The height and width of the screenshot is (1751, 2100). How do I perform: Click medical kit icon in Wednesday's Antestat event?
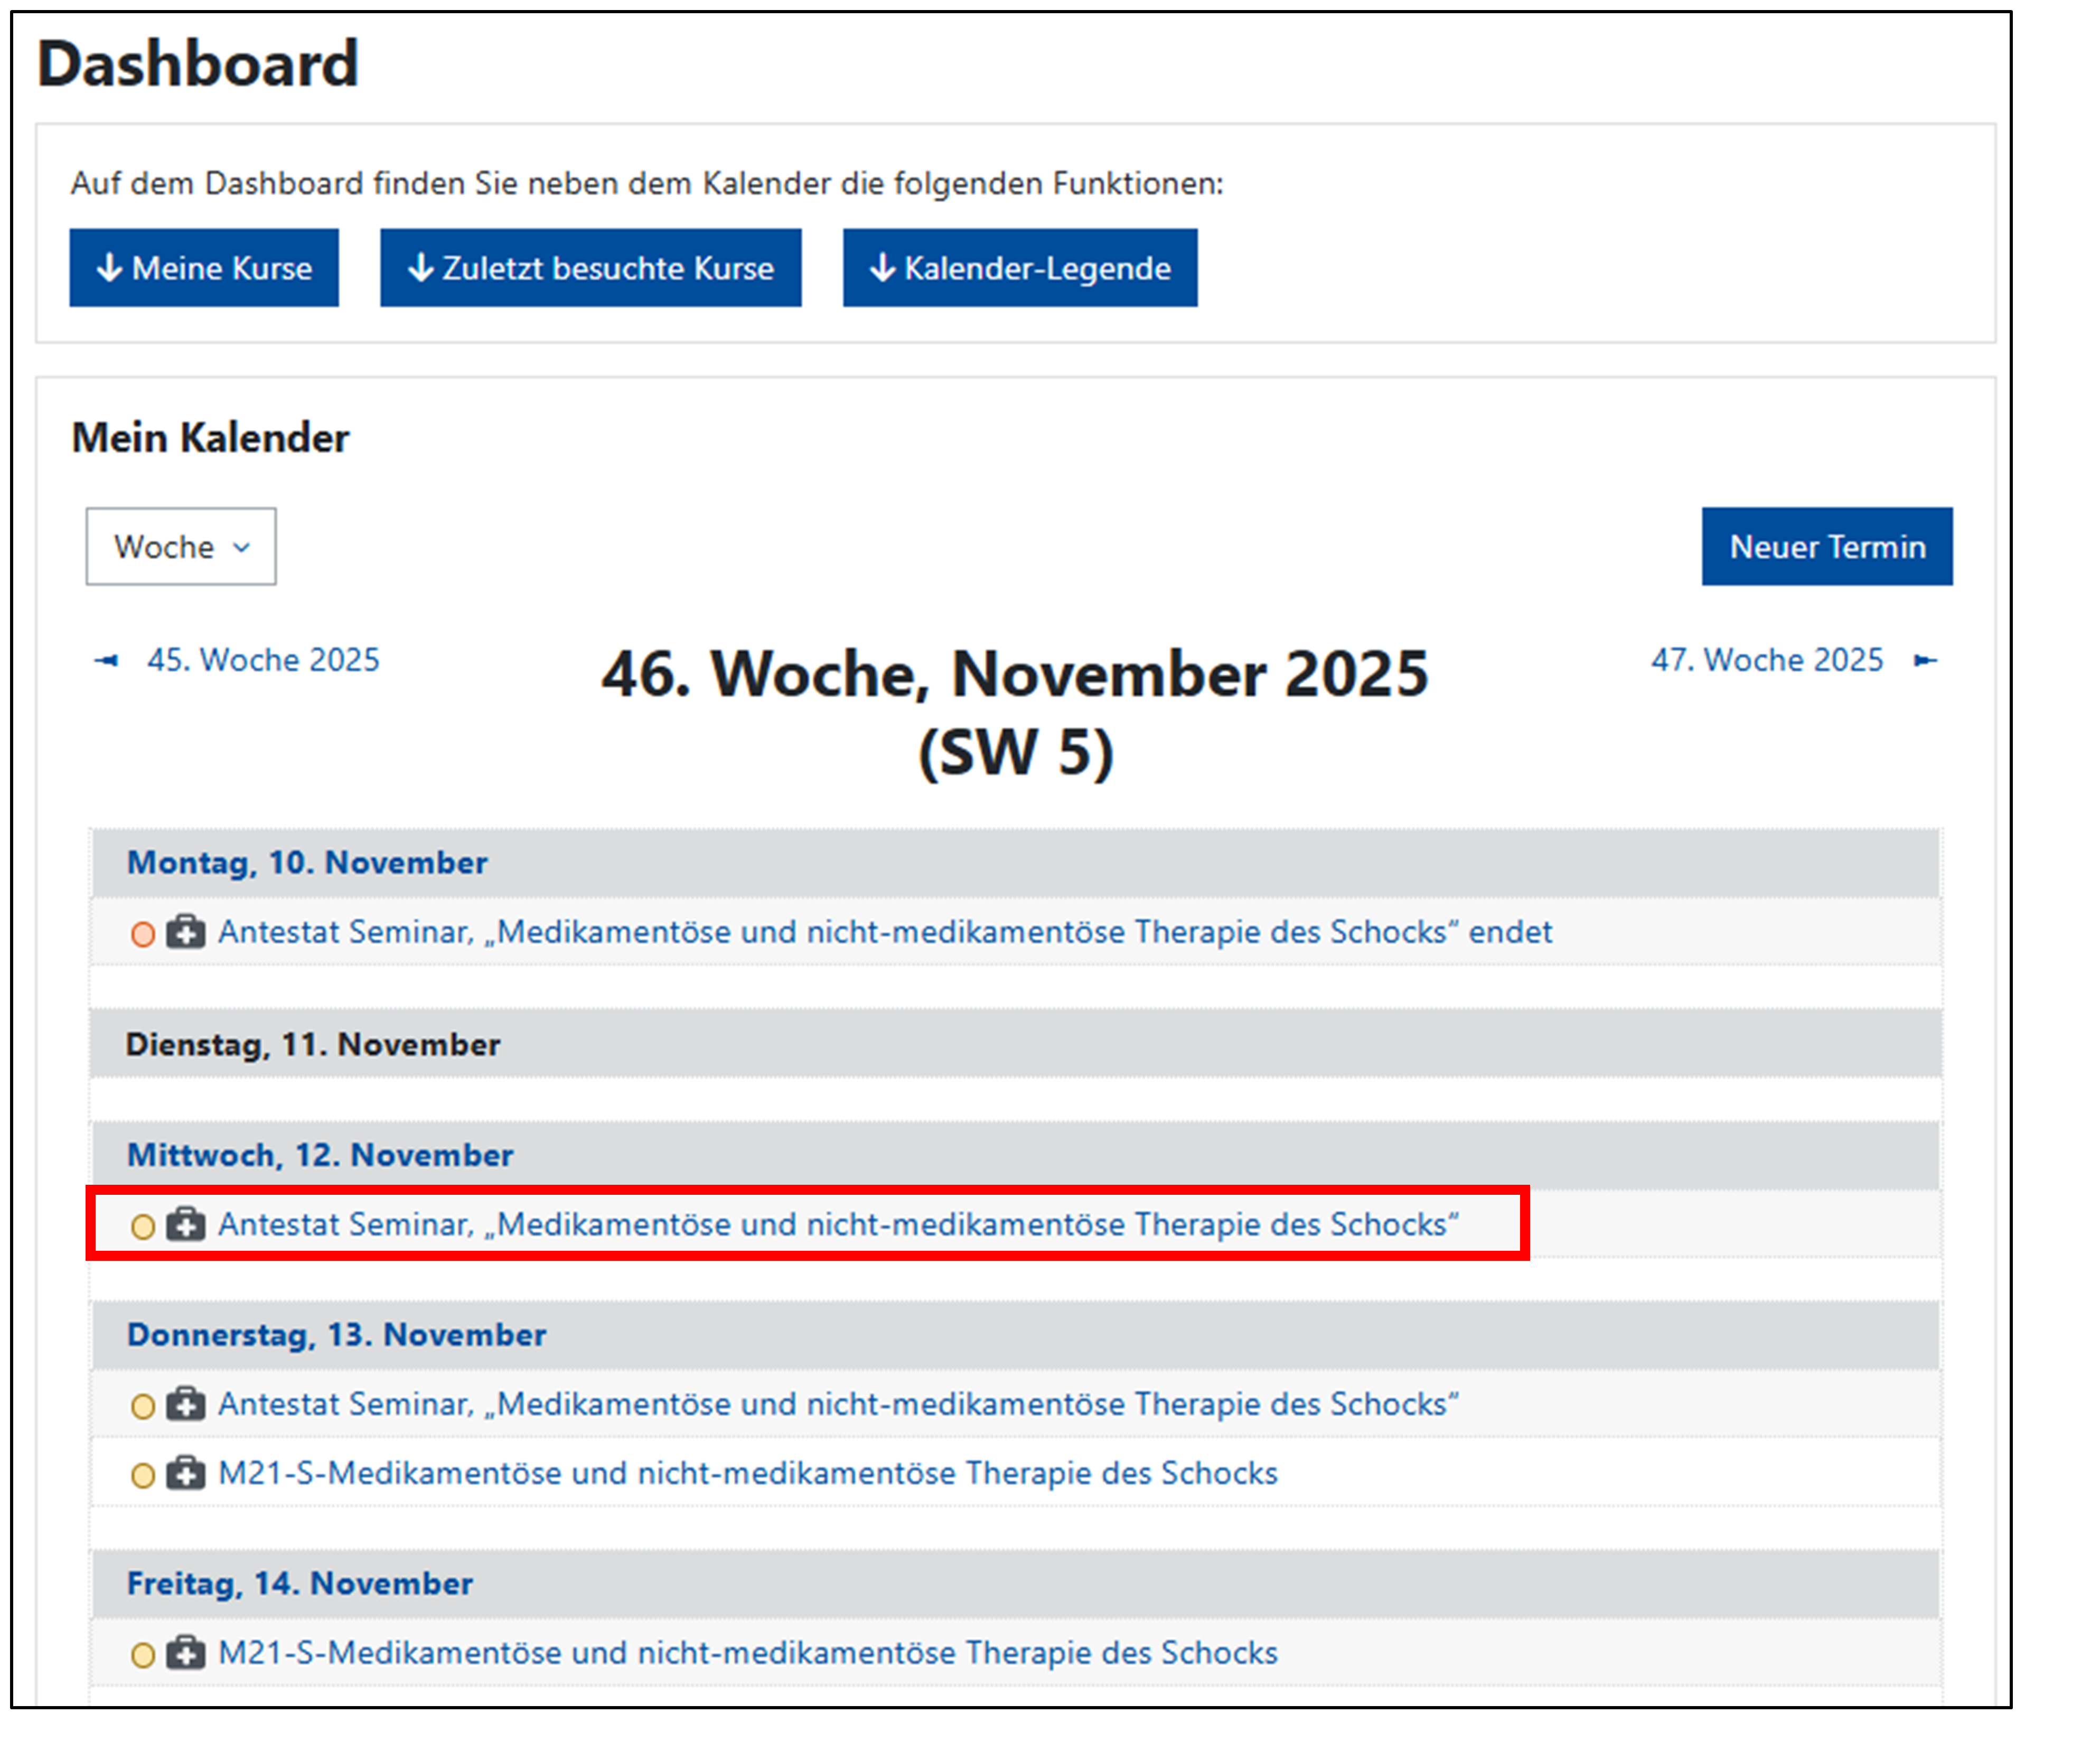pyautogui.click(x=185, y=1224)
